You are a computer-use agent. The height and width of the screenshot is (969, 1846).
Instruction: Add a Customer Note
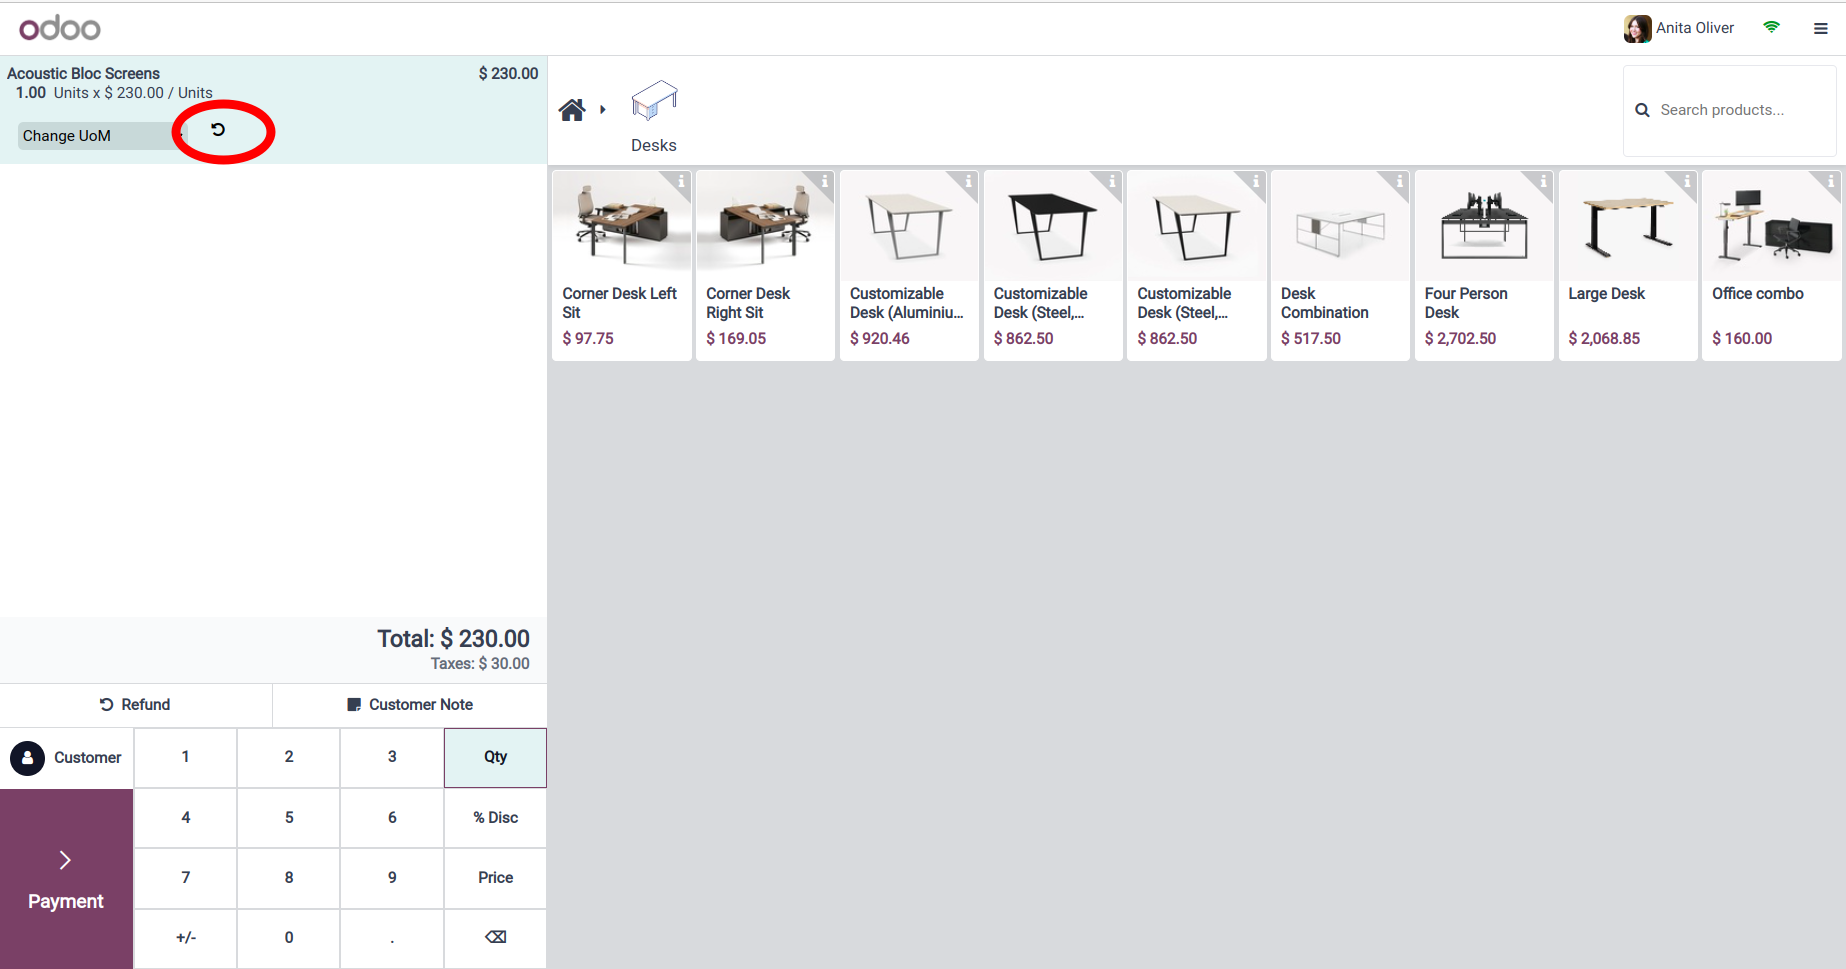coord(410,705)
